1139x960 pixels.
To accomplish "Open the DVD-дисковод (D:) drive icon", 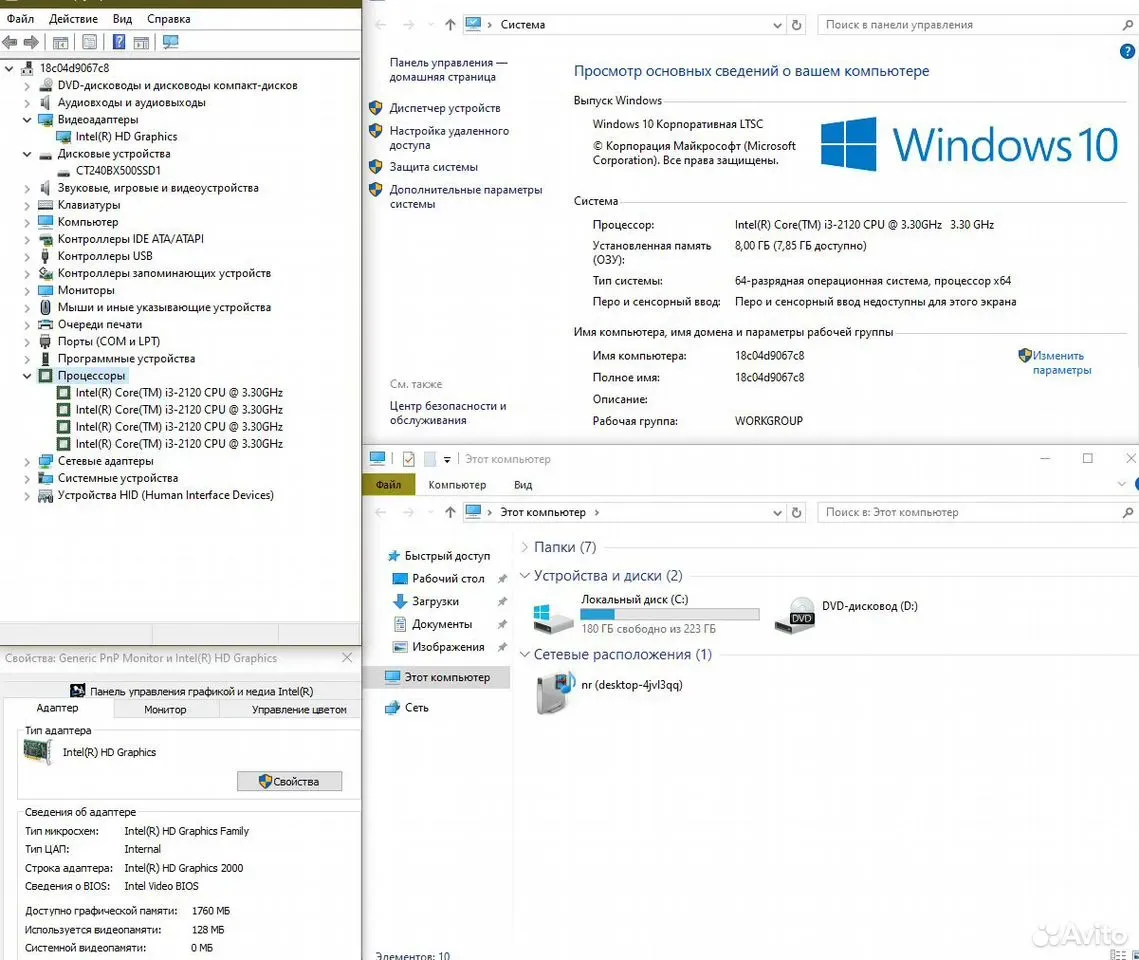I will pyautogui.click(x=795, y=616).
